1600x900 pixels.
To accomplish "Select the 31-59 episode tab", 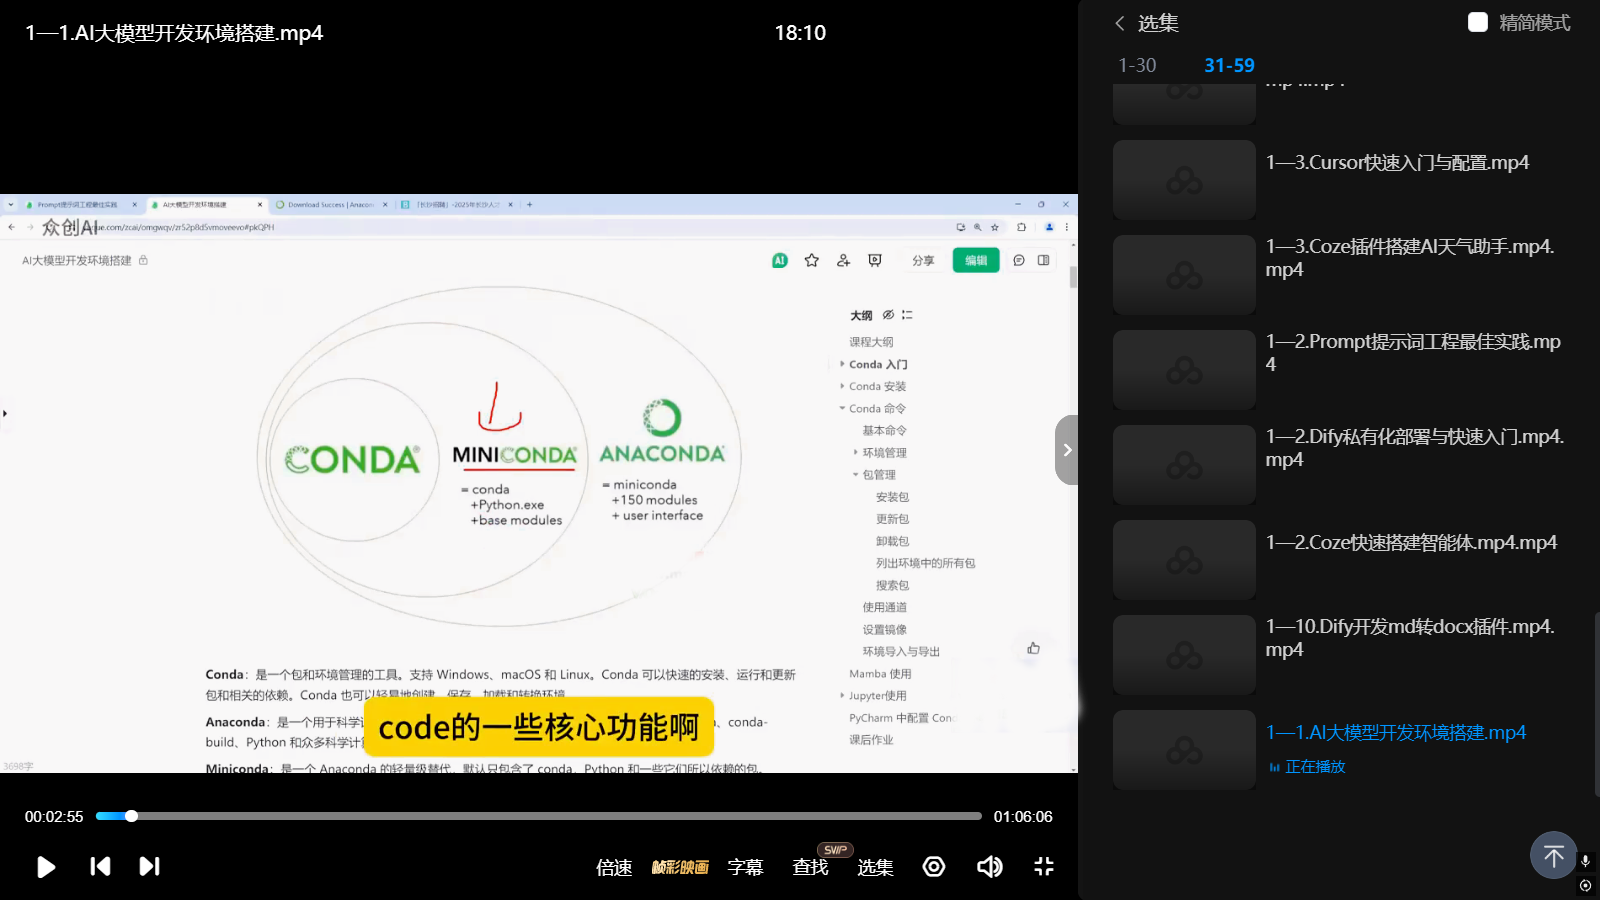I will click(x=1229, y=65).
